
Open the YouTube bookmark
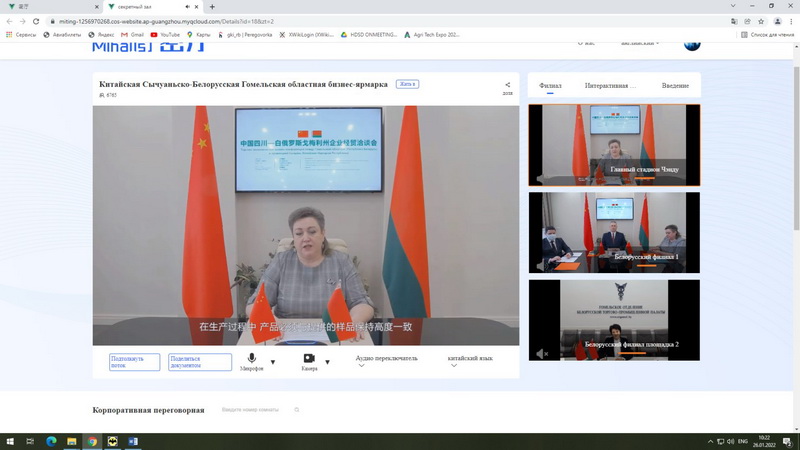pos(165,35)
